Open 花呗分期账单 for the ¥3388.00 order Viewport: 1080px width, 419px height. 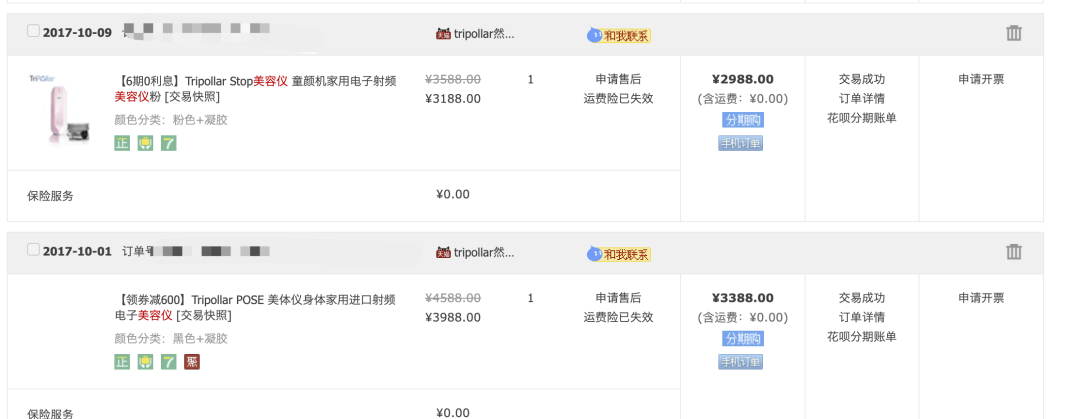[861, 336]
